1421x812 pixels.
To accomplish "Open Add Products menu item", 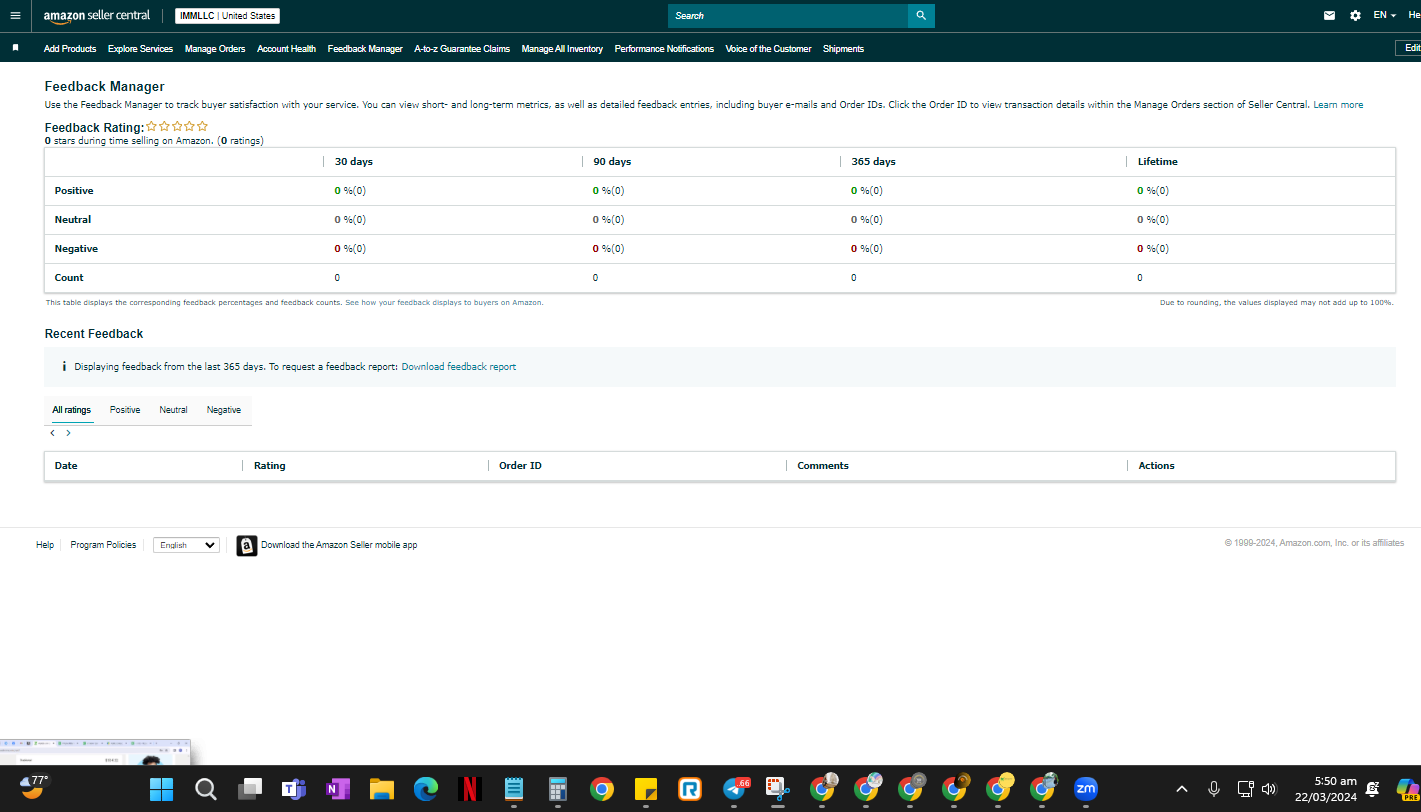I will tap(70, 49).
